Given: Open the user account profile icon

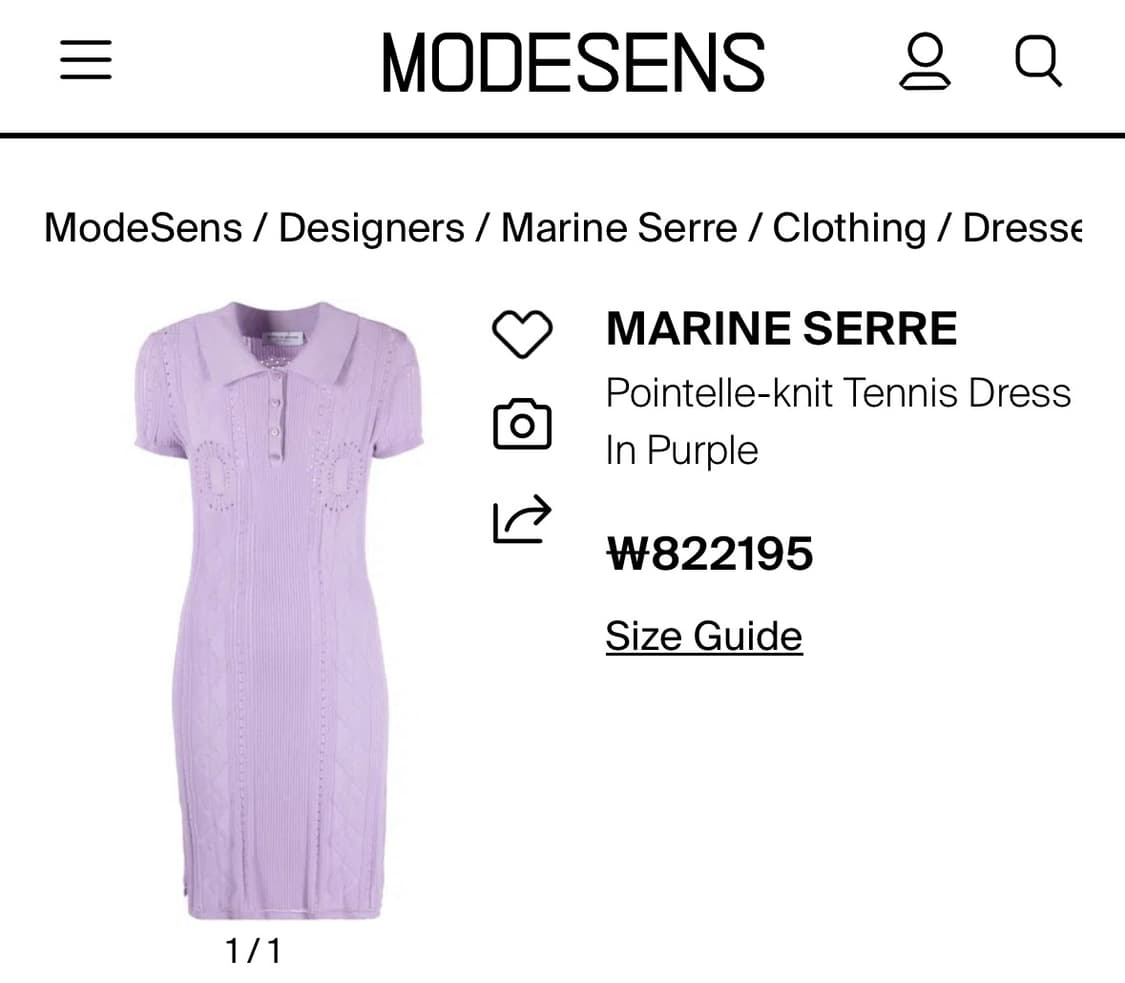Looking at the screenshot, I should 925,61.
